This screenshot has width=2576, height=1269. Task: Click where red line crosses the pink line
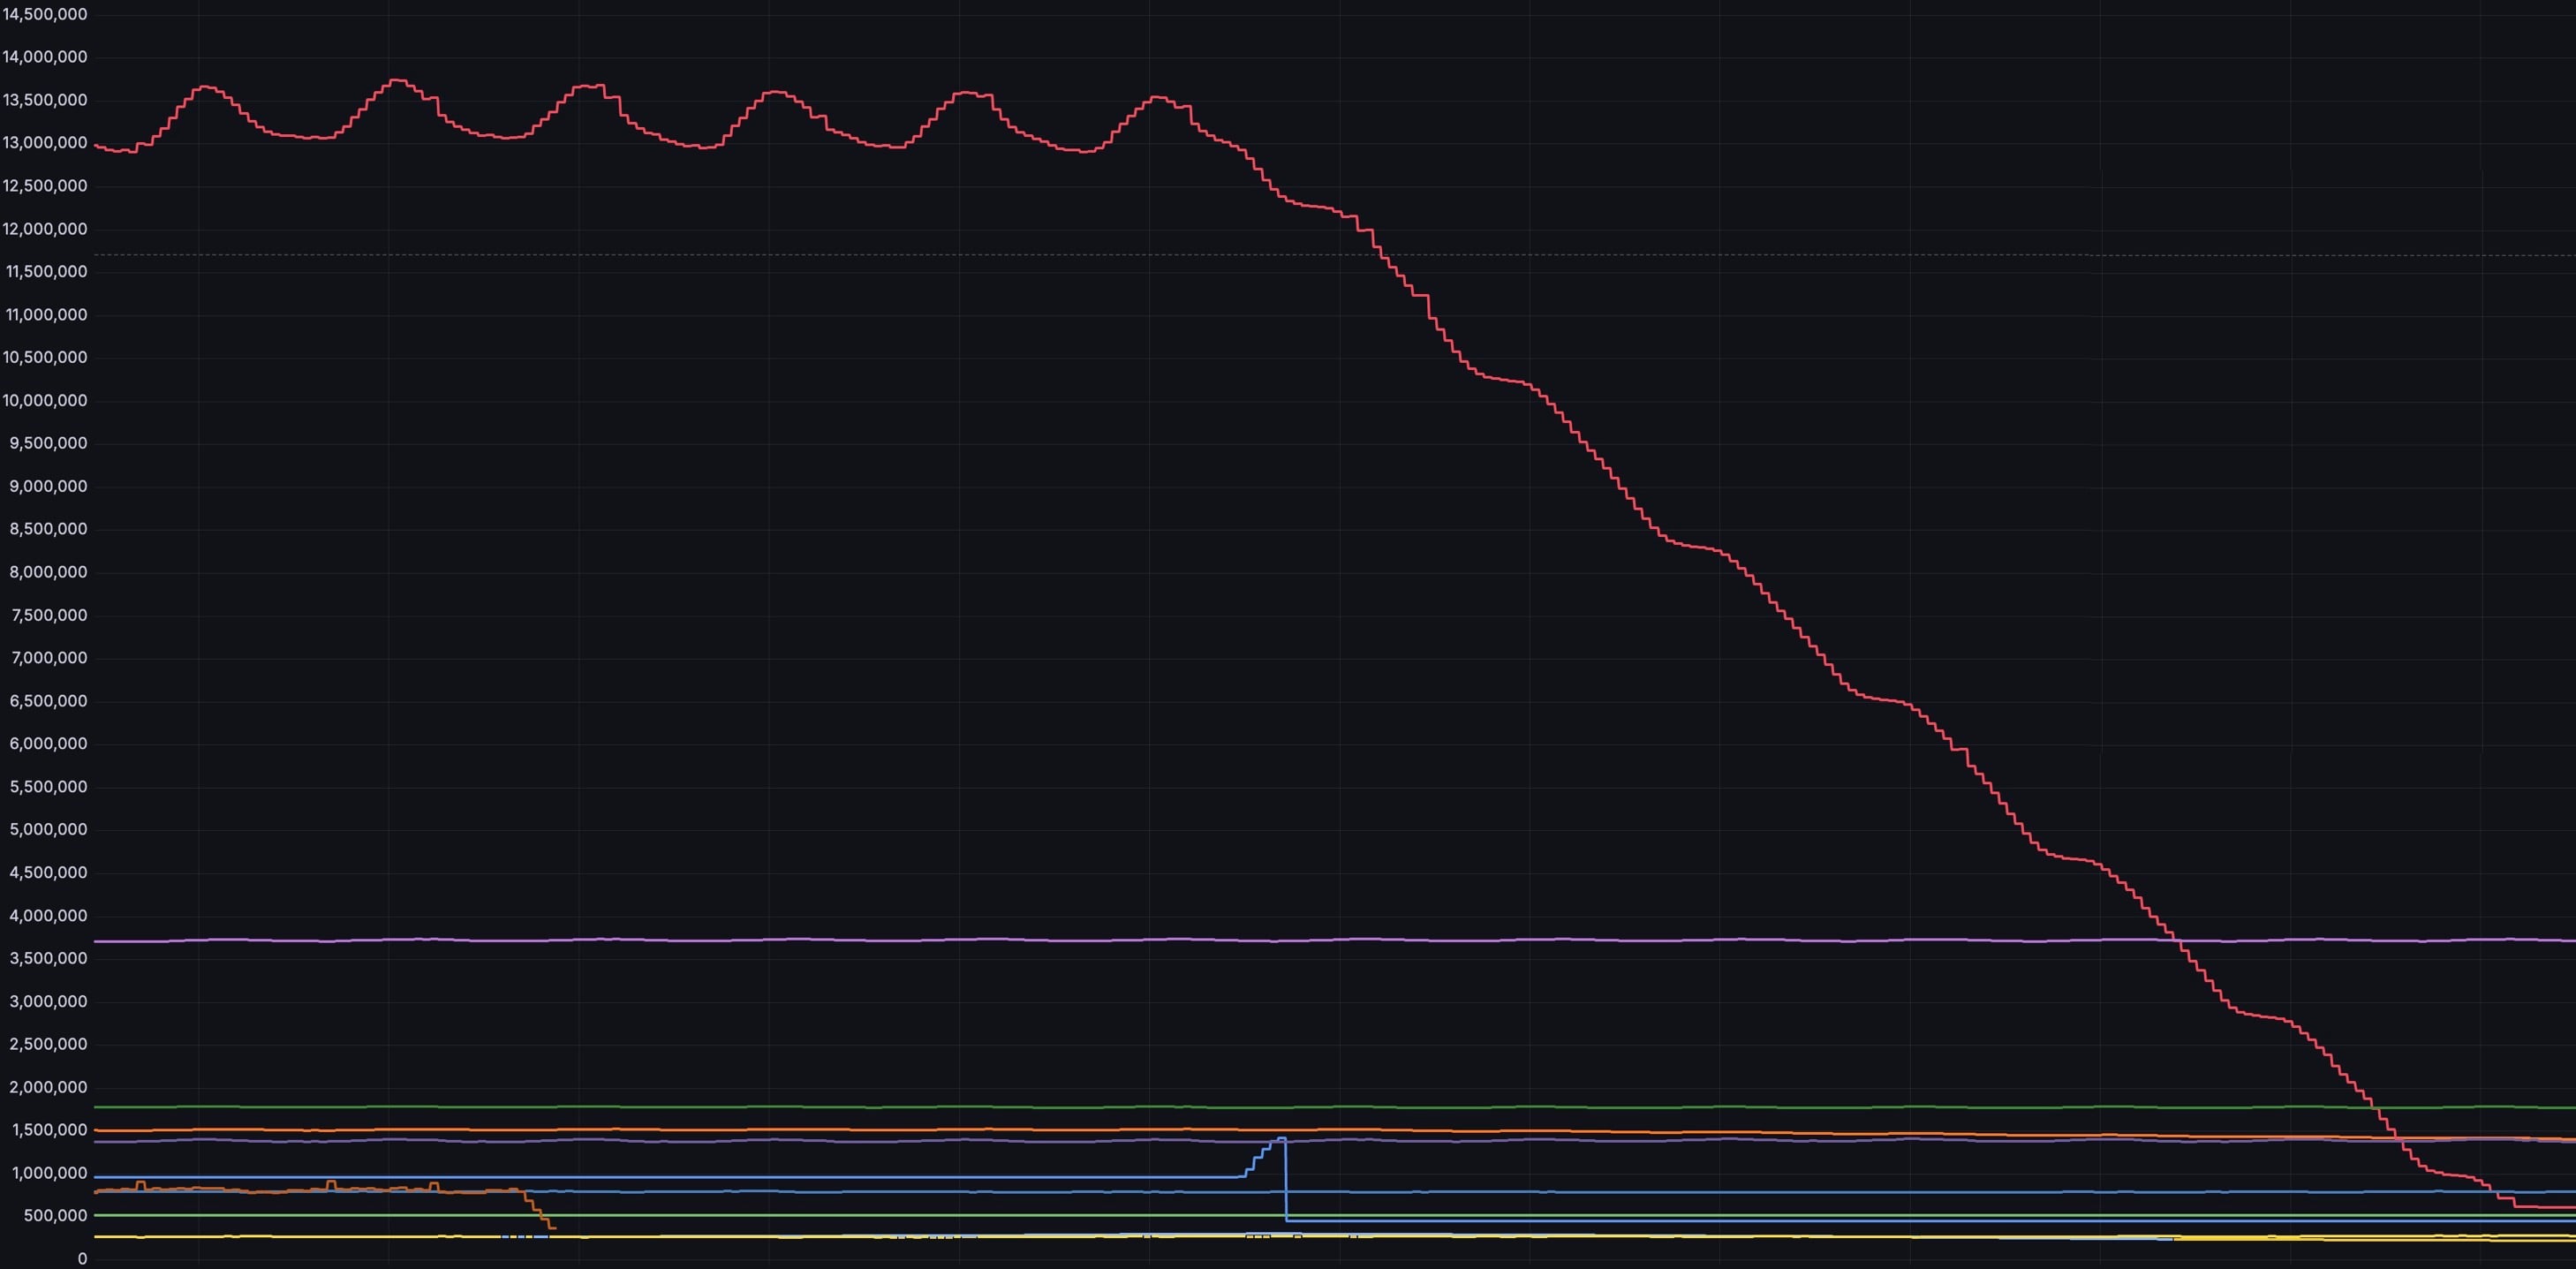(x=2179, y=940)
